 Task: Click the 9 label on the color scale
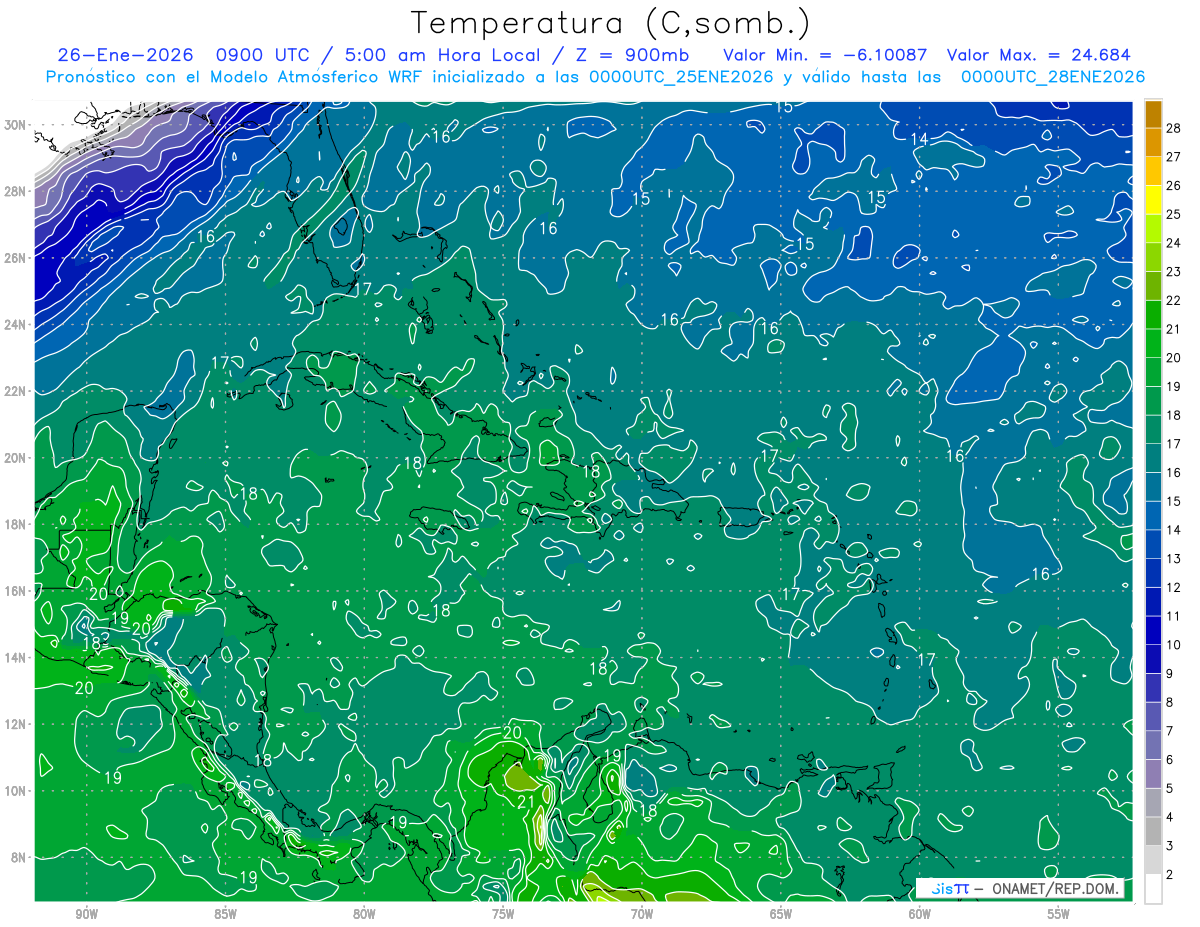[1170, 674]
